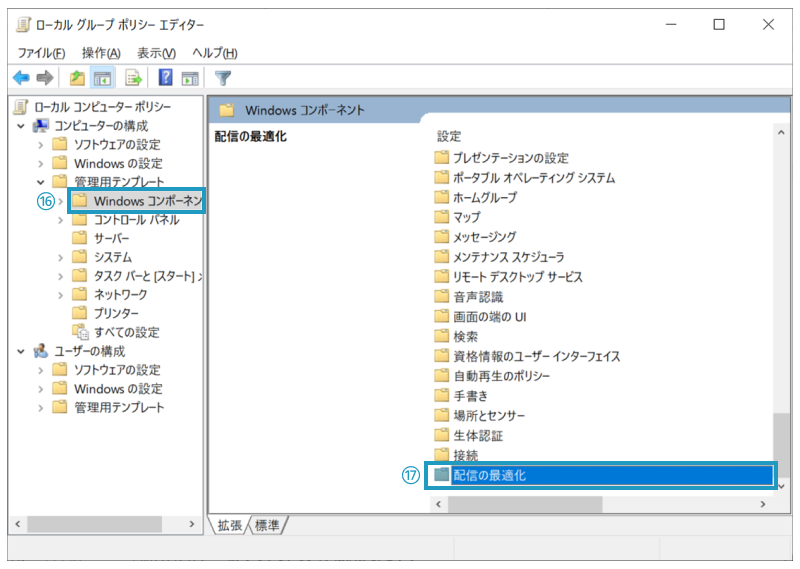
Task: Select プリンター folder in the tree
Action: 116,313
